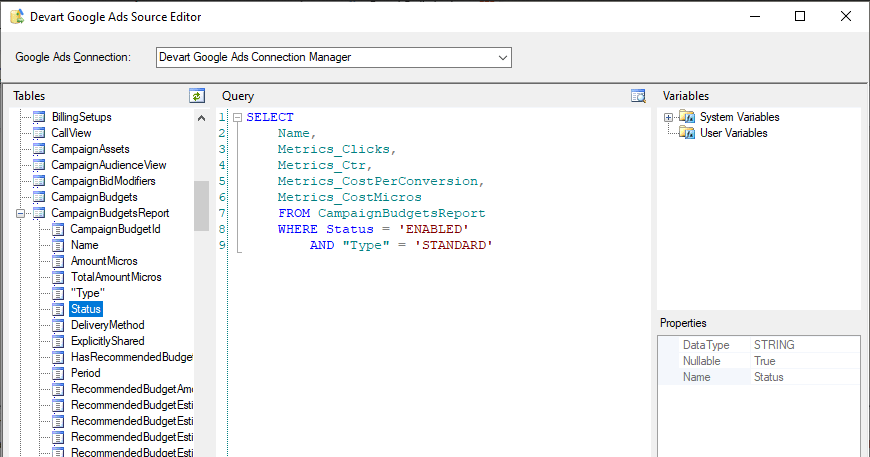Click the CampaignBudgetsReport table icon

[39, 213]
